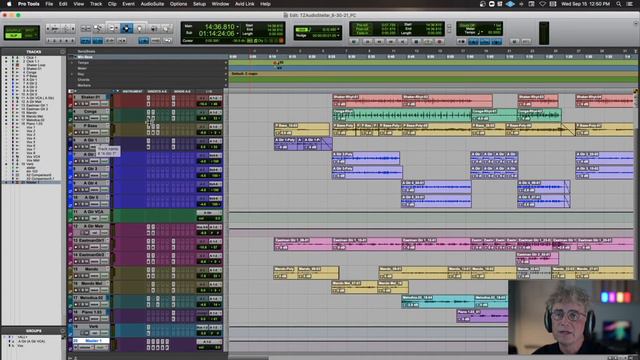
Task: Open macOS Control Center
Action: tap(630, 4)
